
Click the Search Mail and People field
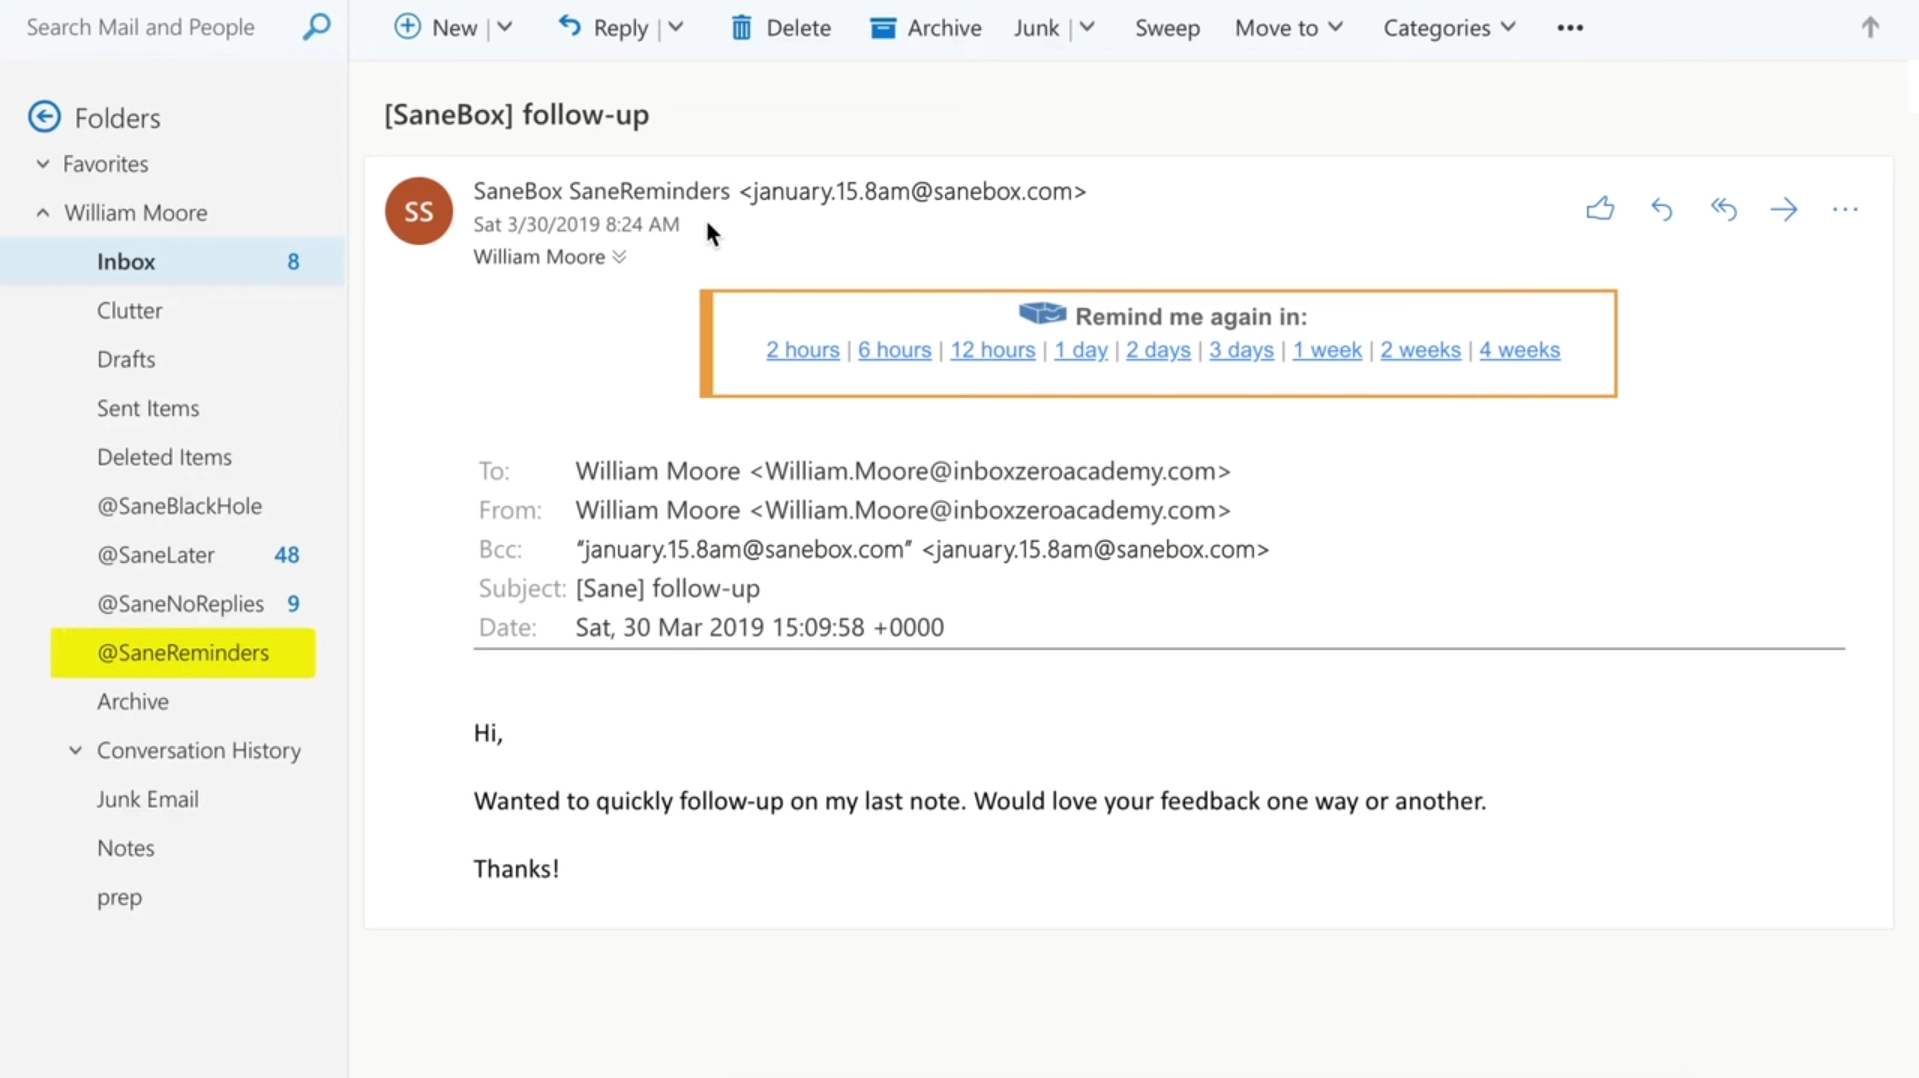[140, 27]
